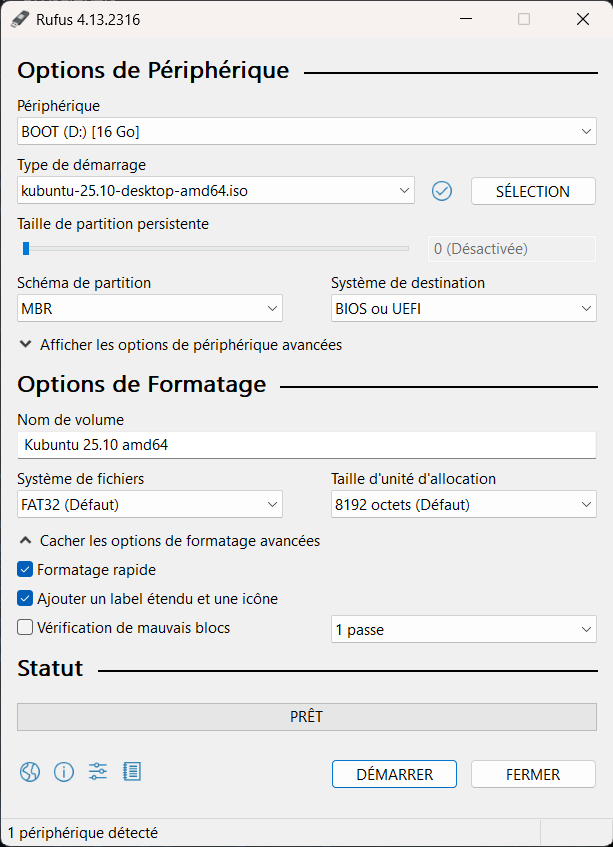Open the Périphérique device dropdown
This screenshot has height=847, width=613.
click(x=307, y=131)
